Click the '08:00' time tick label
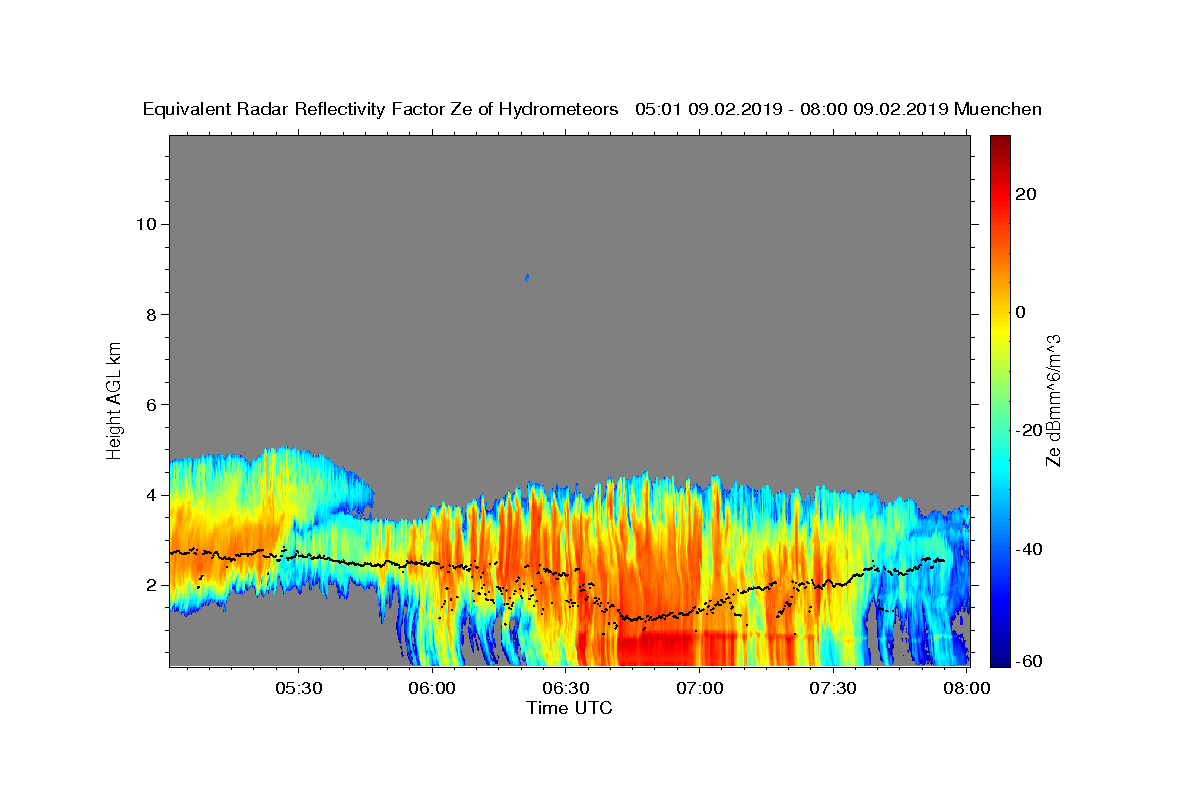 (x=966, y=688)
